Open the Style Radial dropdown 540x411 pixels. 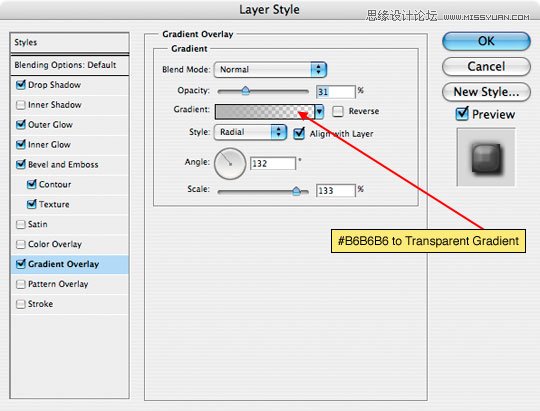pos(250,132)
